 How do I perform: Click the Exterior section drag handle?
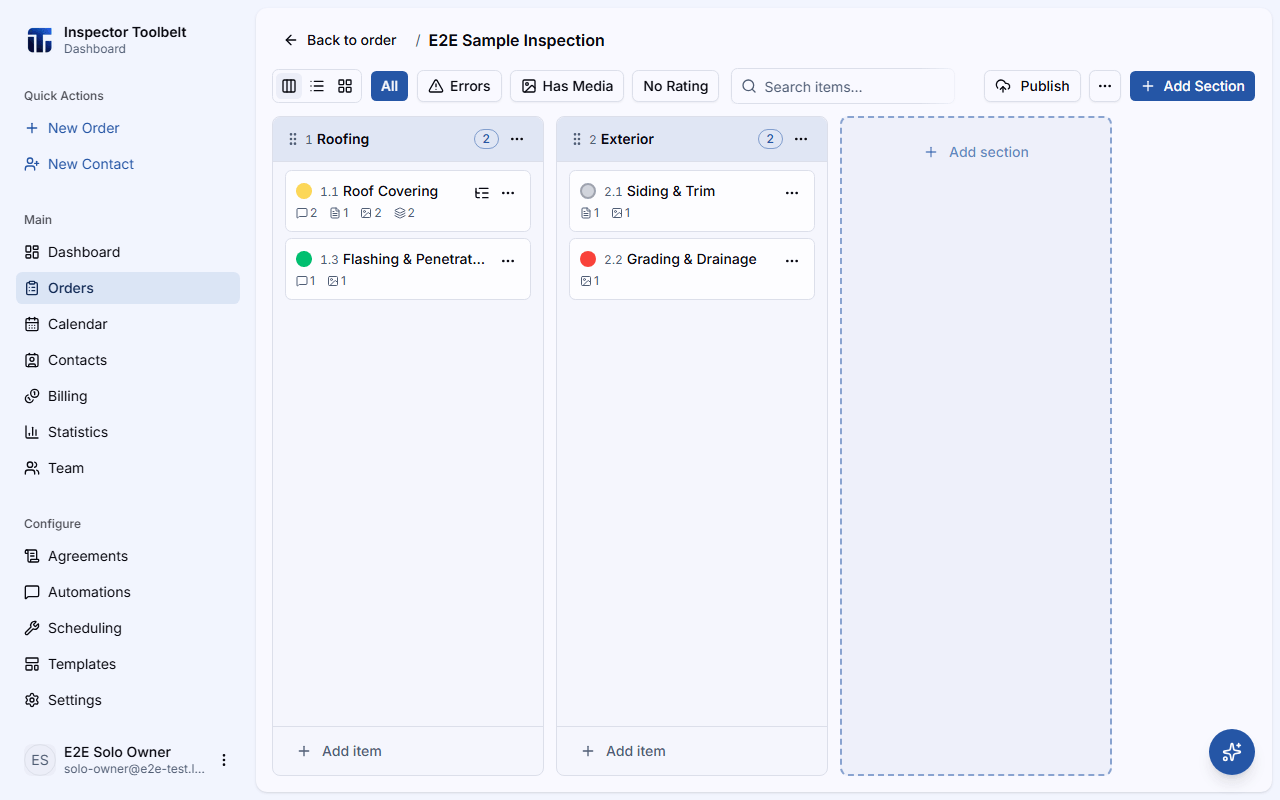[577, 139]
